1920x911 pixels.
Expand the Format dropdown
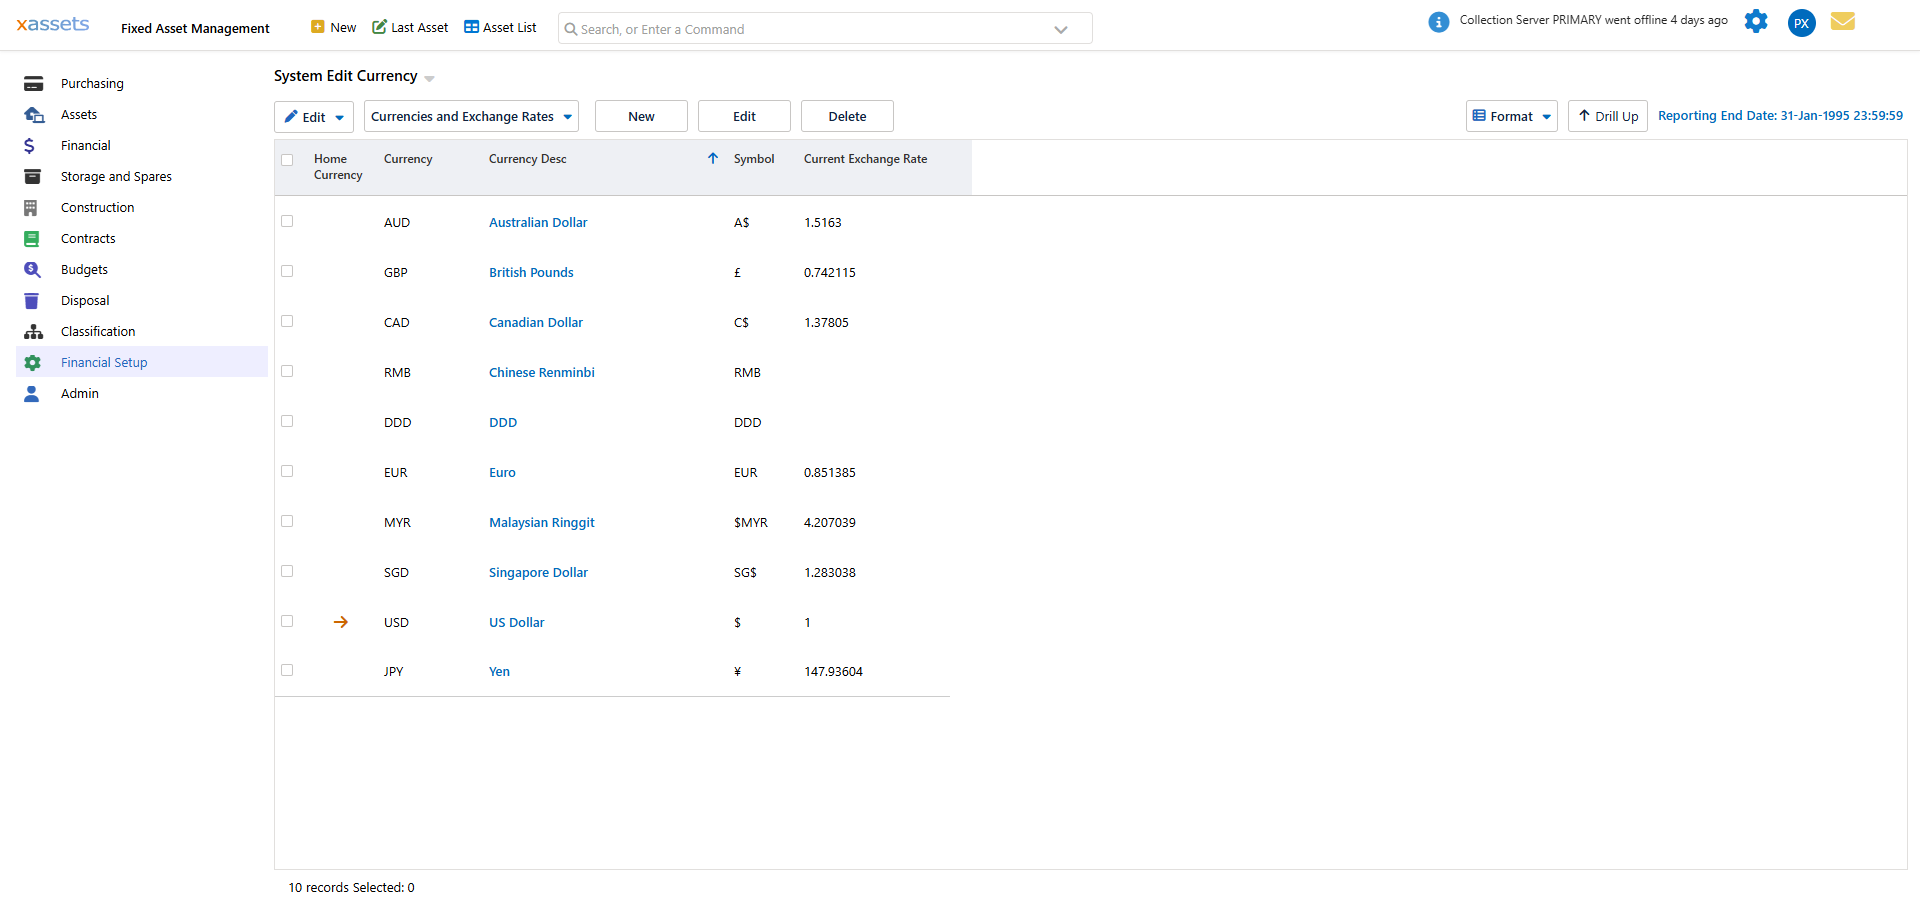1511,117
